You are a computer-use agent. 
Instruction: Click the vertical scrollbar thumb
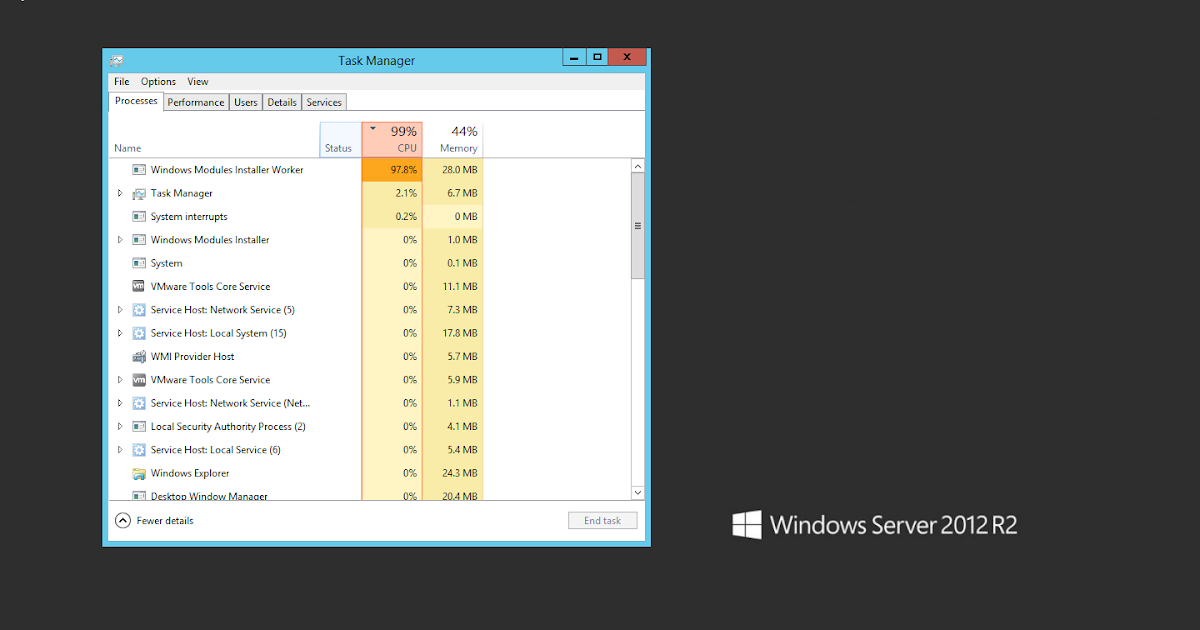[638, 225]
